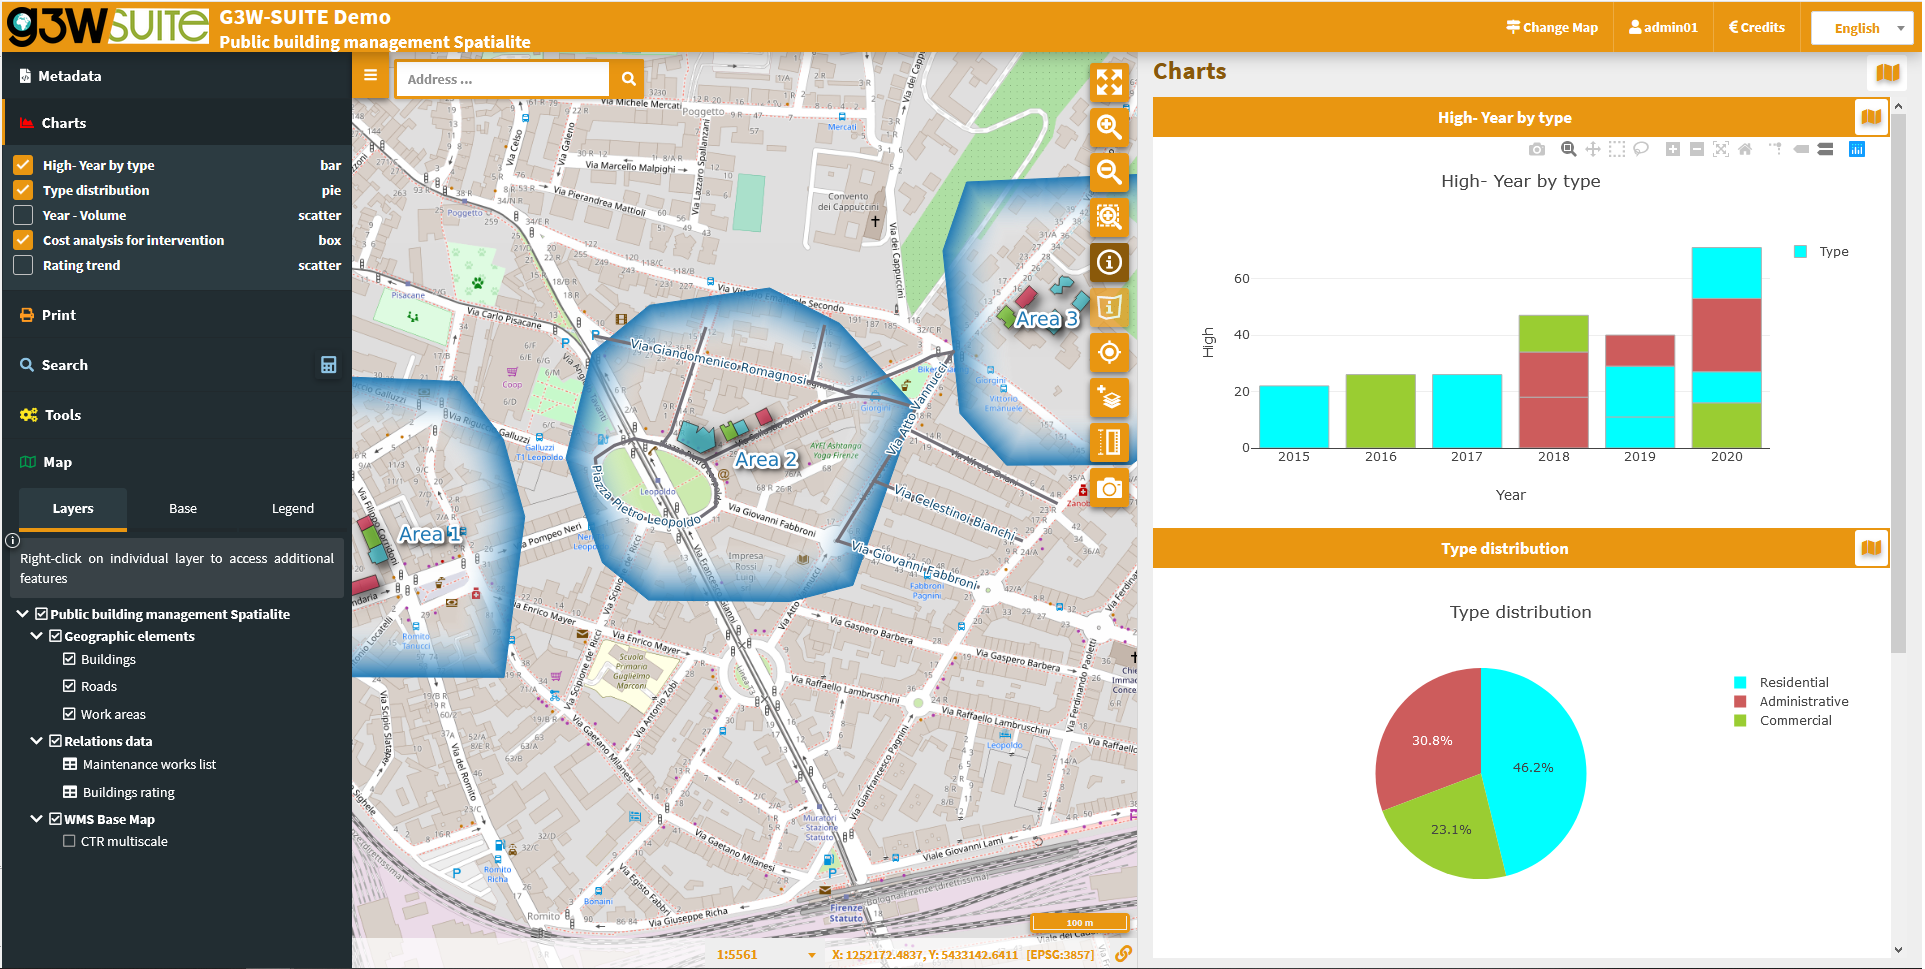Click the Change Map button
Viewport: 1925px width, 969px height.
click(x=1552, y=27)
